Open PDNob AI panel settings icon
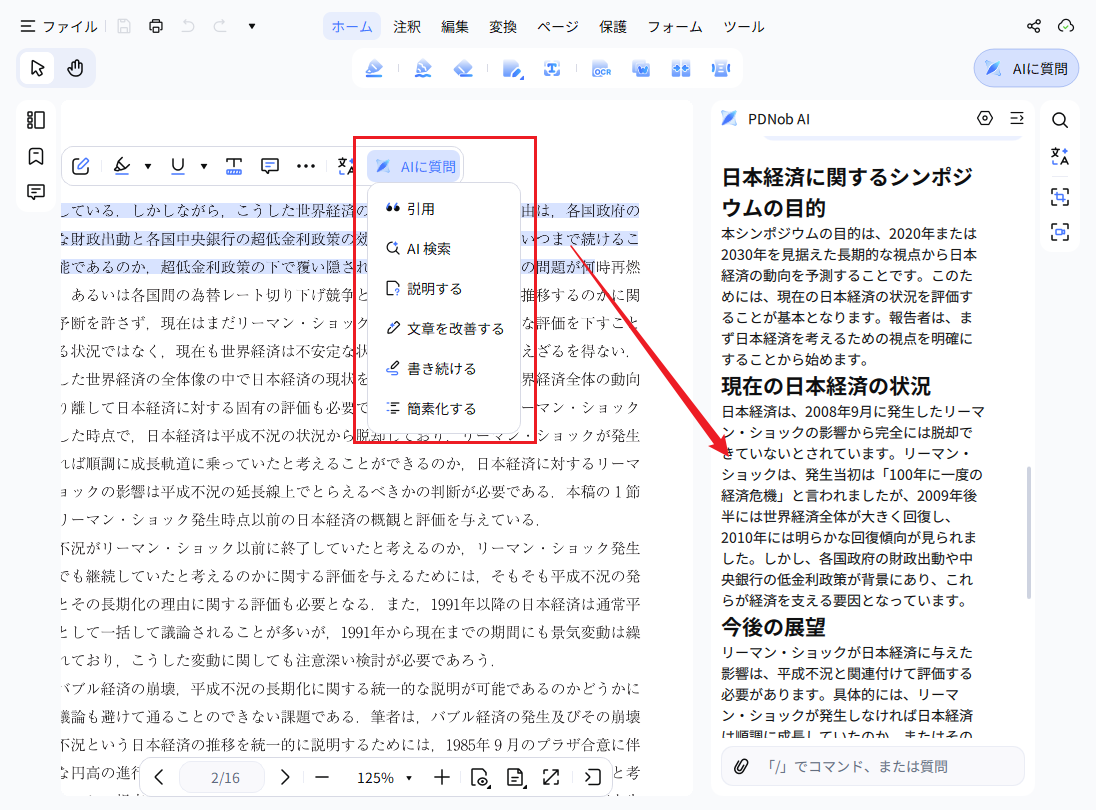1096x810 pixels. click(985, 119)
